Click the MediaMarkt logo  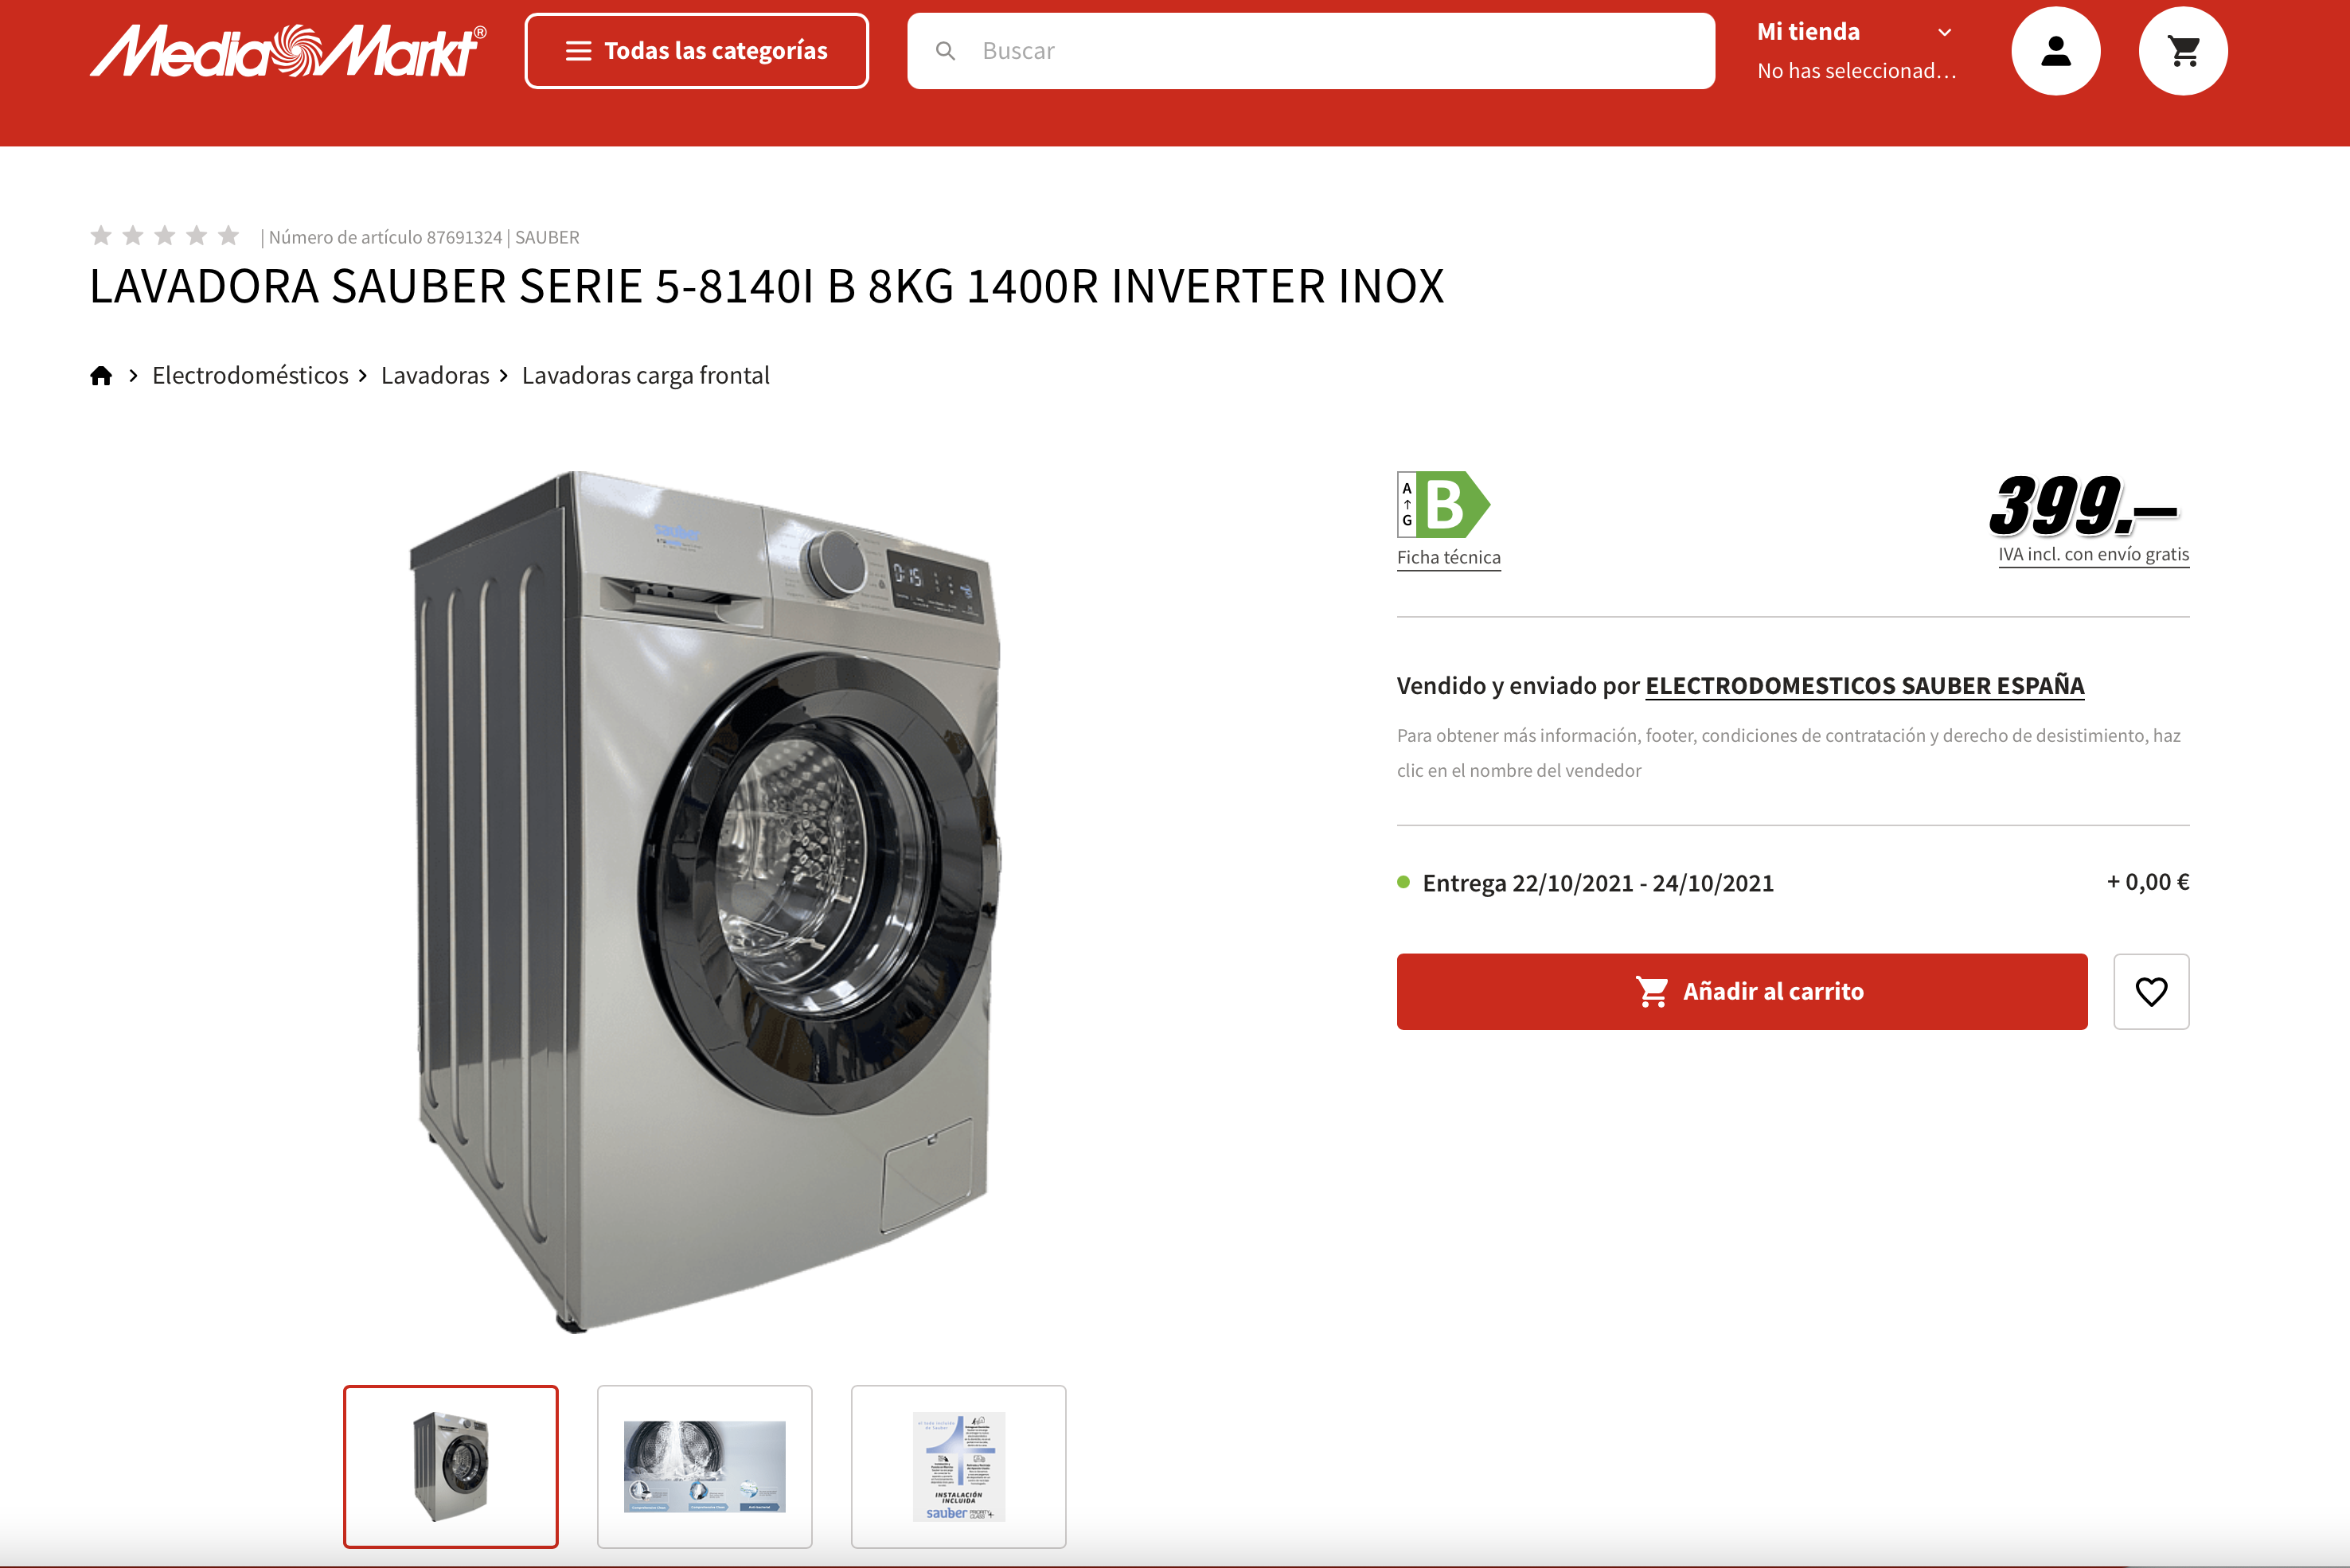pyautogui.click(x=288, y=51)
